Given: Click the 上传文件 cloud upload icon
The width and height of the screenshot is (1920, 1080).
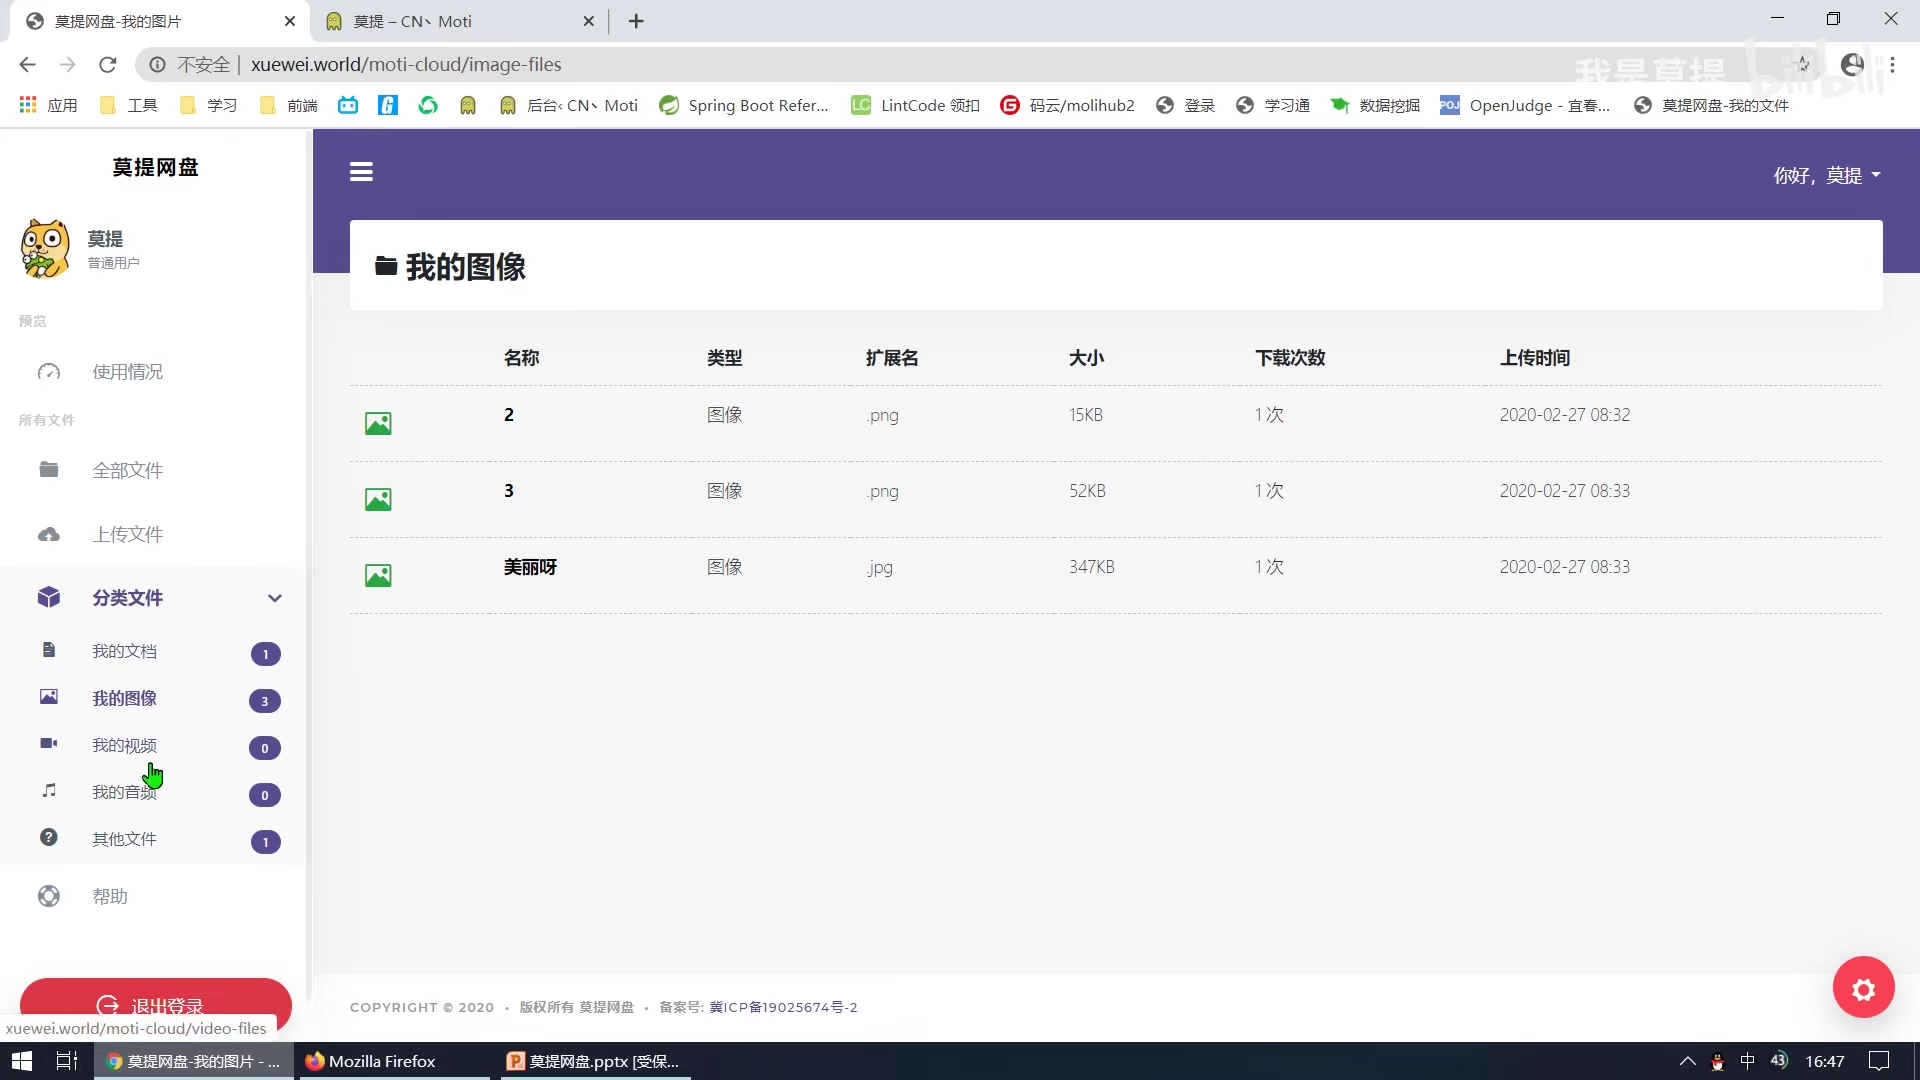Looking at the screenshot, I should (49, 534).
